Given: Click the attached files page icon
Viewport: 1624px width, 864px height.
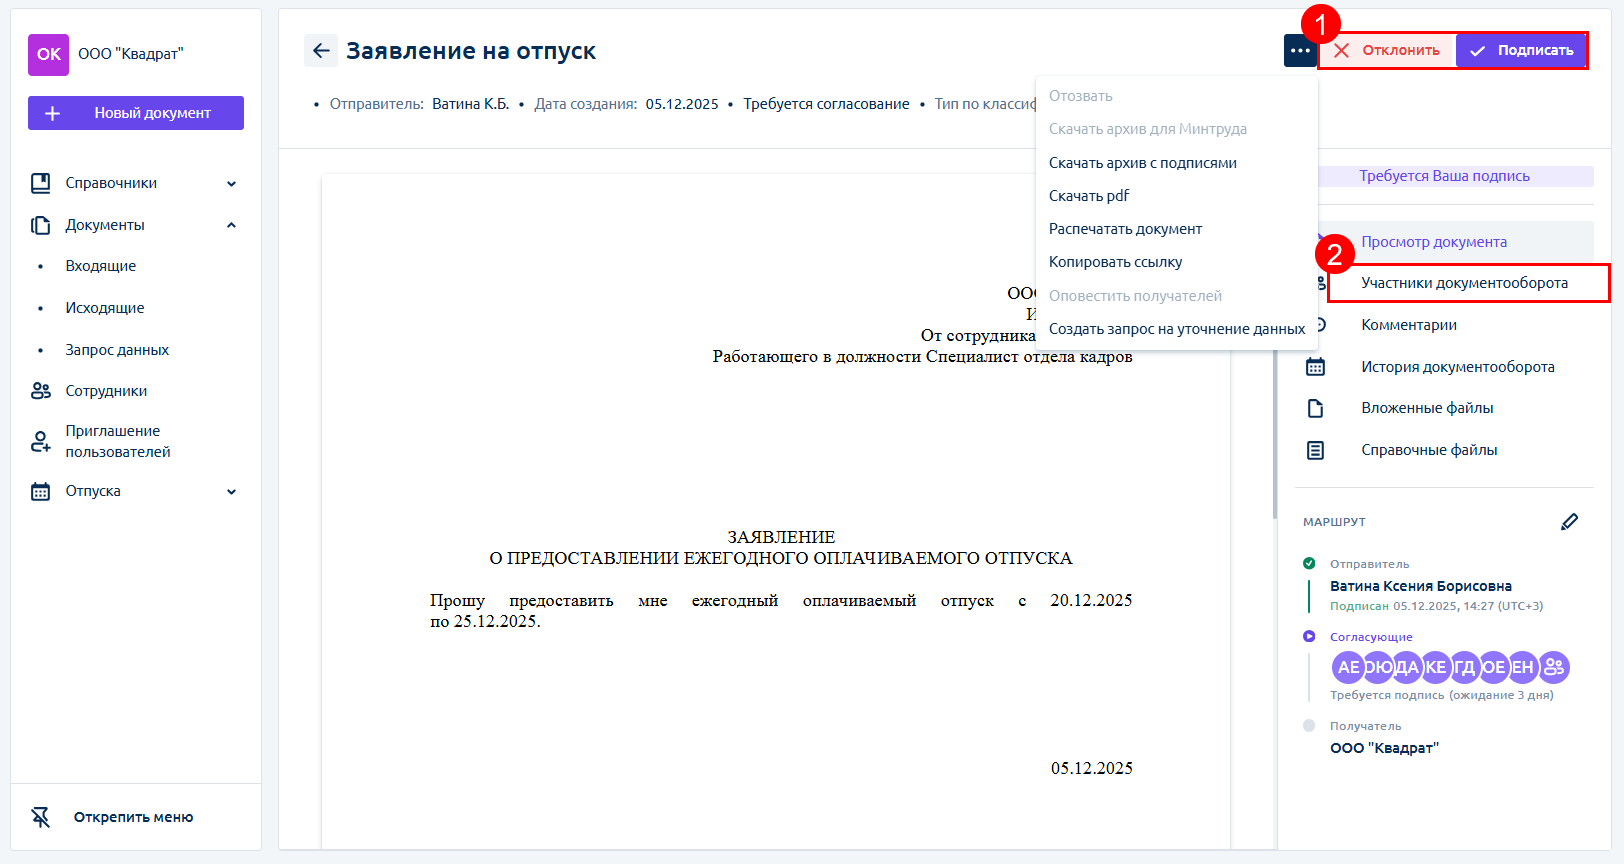Looking at the screenshot, I should coord(1315,408).
